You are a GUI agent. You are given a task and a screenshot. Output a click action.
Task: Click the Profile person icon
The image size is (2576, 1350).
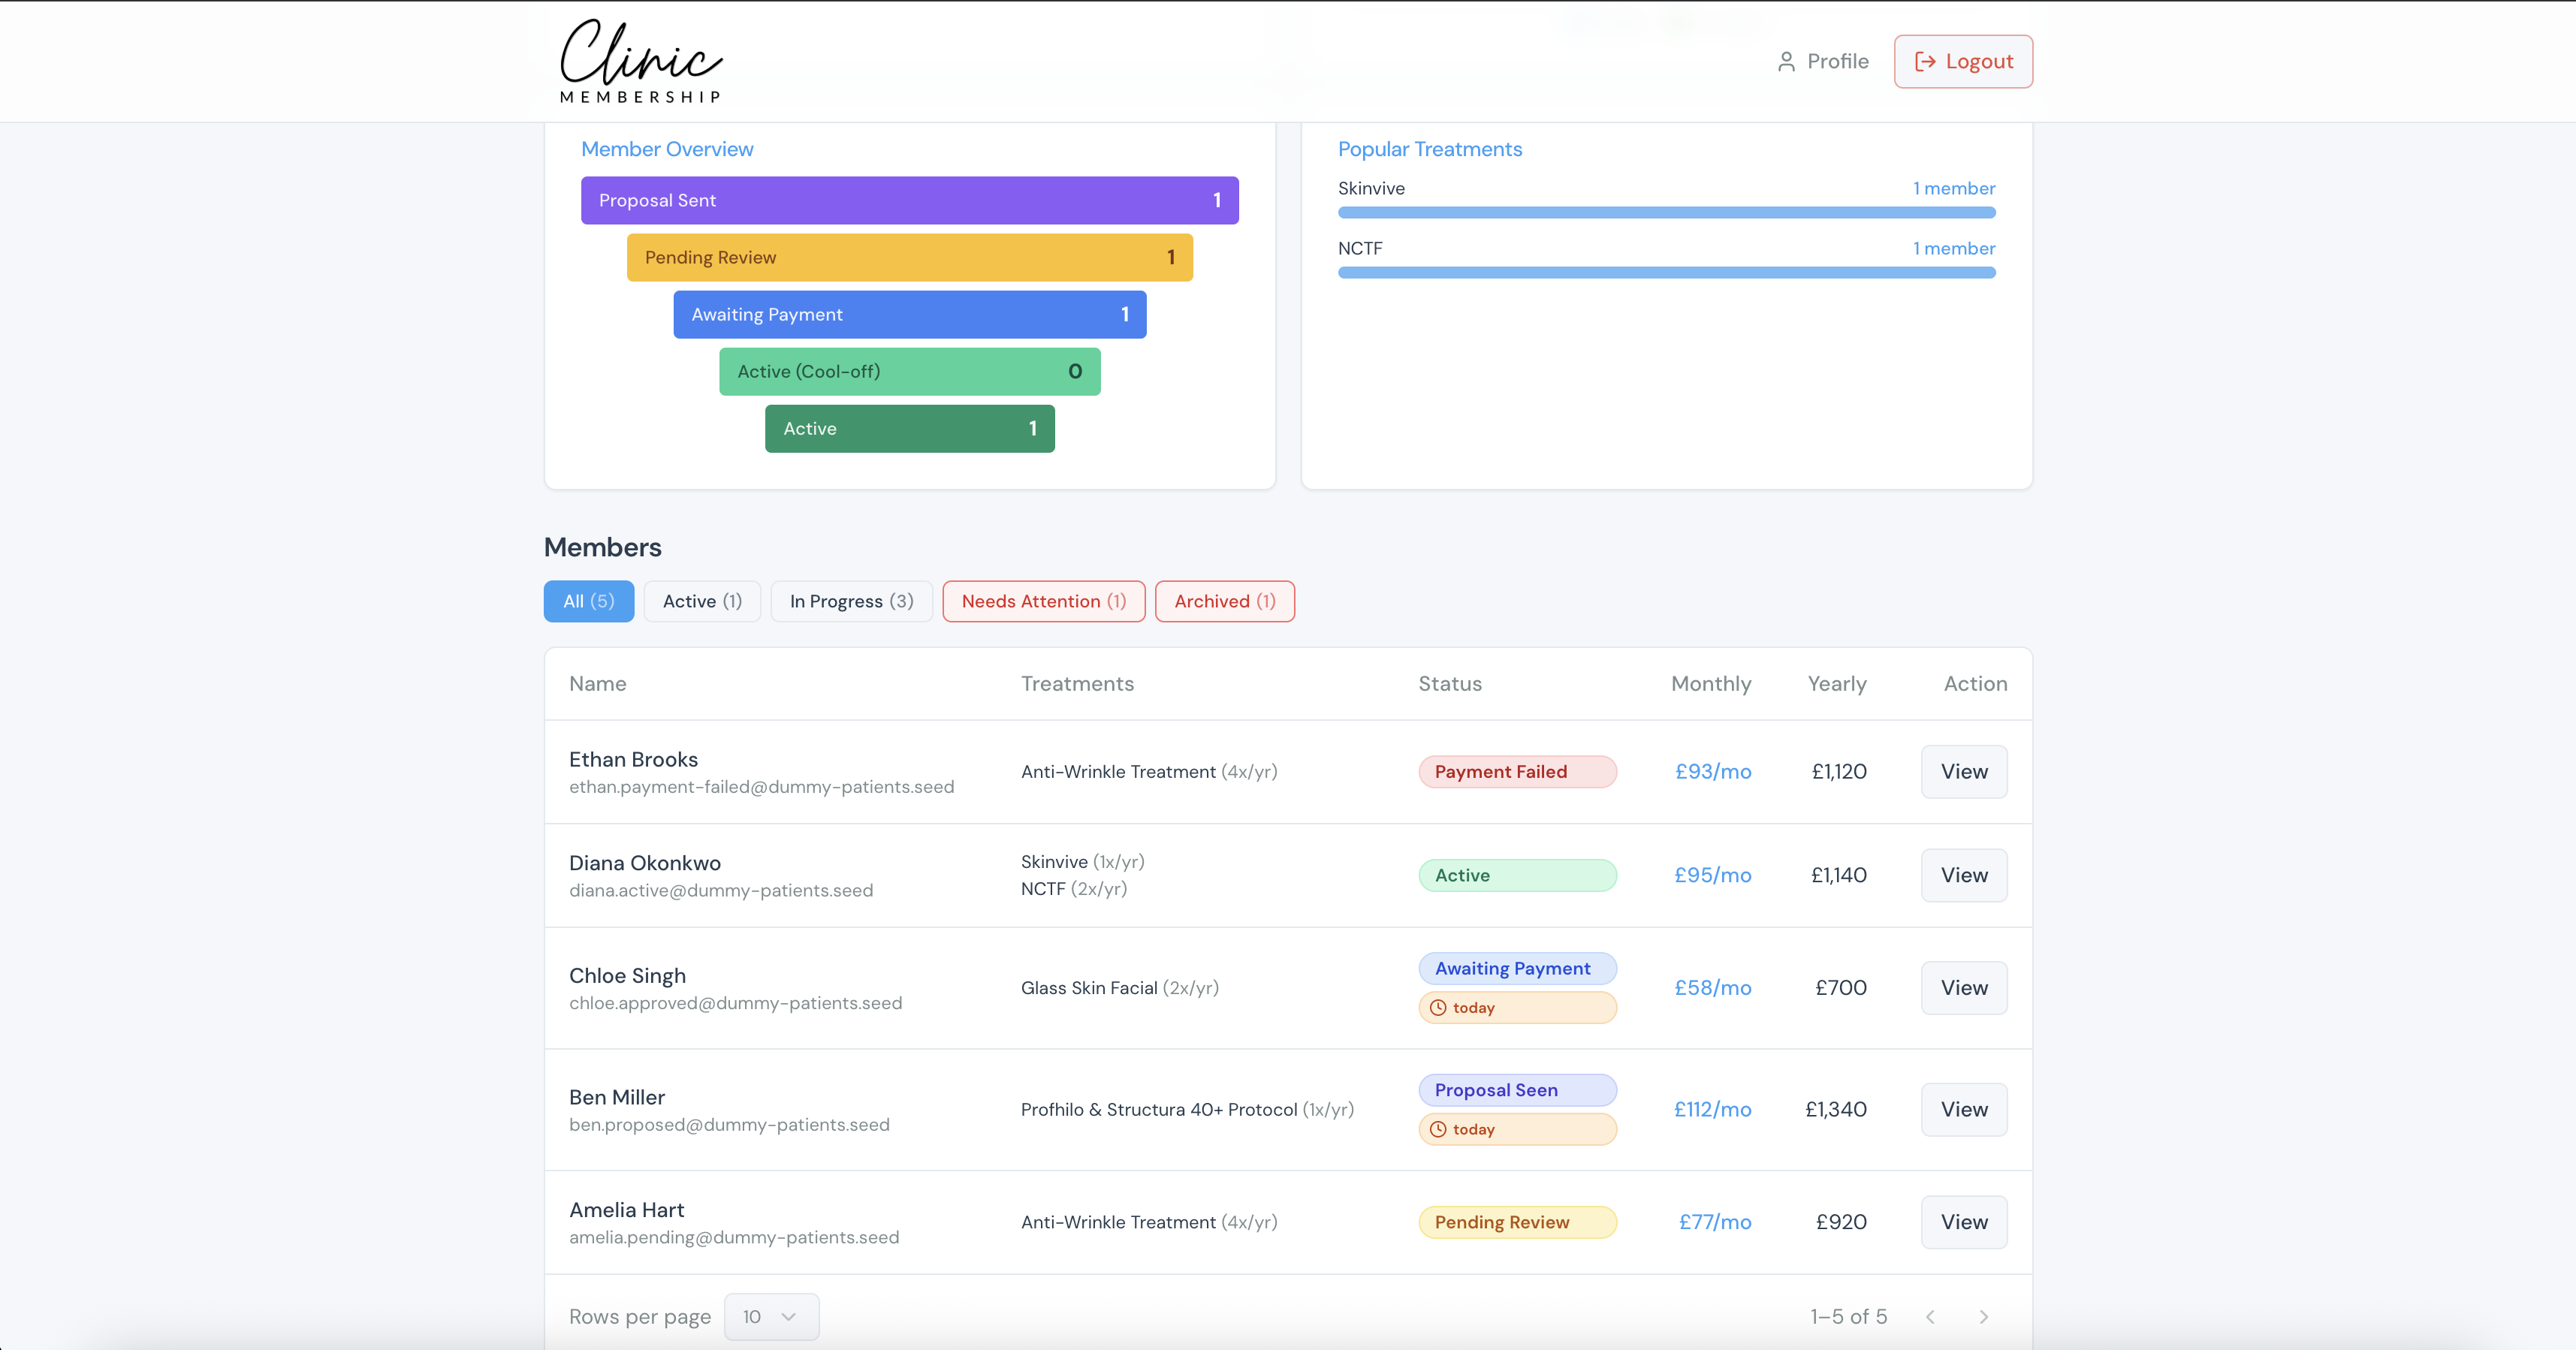click(x=1786, y=62)
